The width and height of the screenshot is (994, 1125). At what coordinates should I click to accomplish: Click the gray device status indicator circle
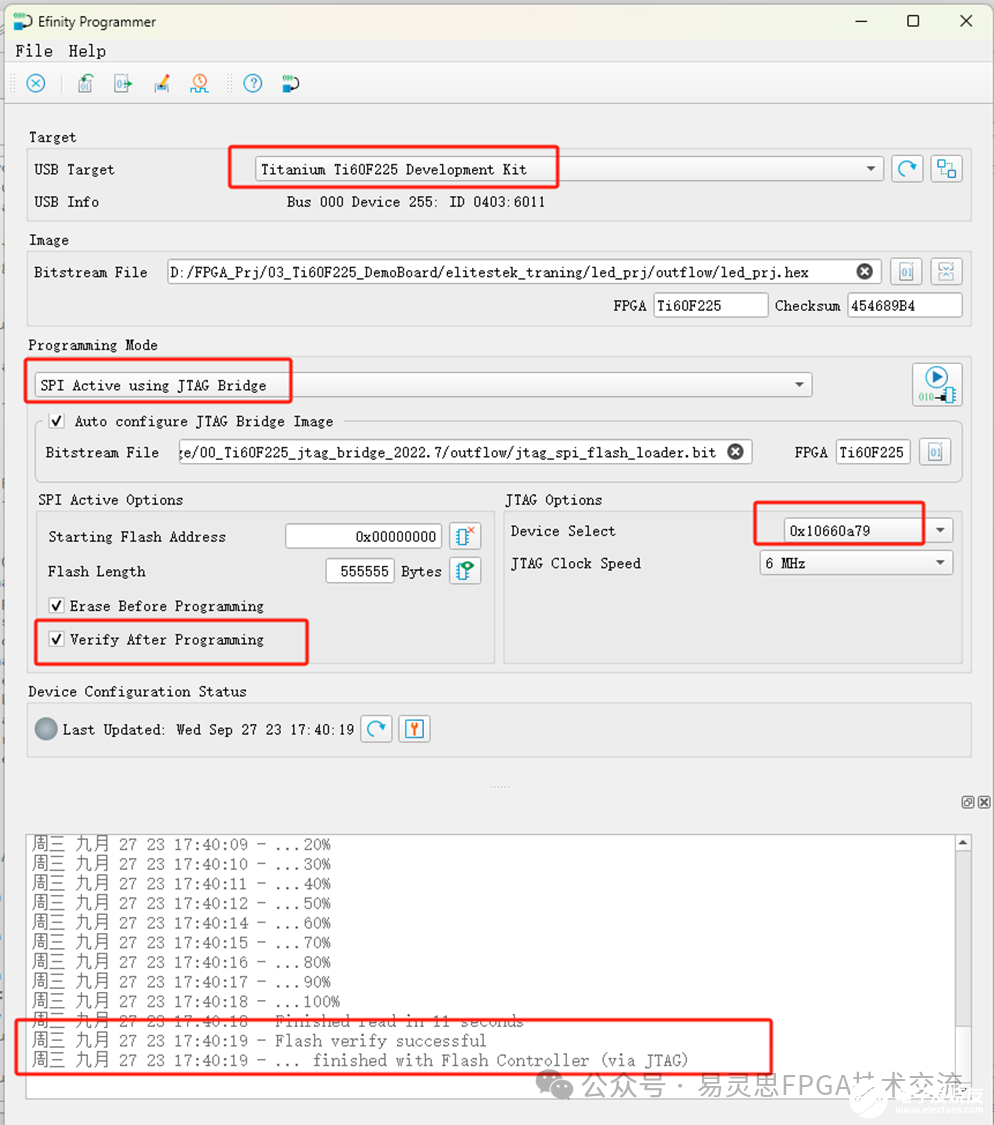(x=46, y=729)
